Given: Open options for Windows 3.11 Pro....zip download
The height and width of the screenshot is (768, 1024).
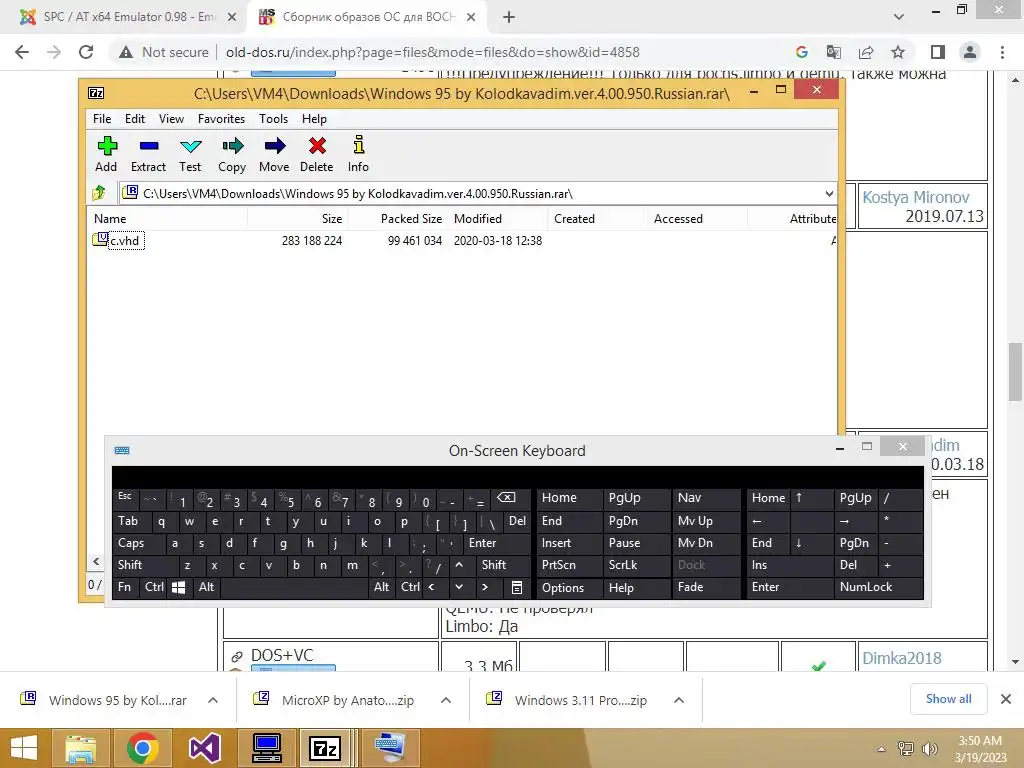Looking at the screenshot, I should [x=679, y=700].
